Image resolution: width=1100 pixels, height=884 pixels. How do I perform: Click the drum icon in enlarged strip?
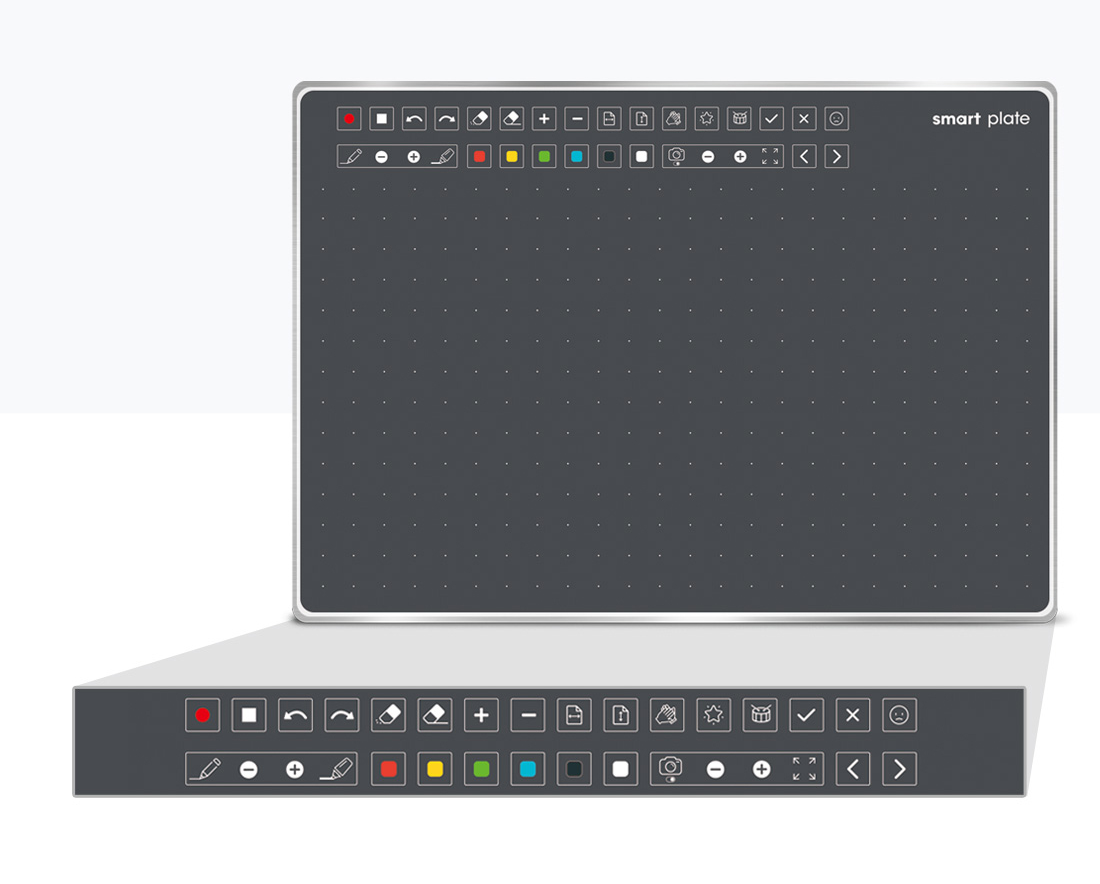tap(760, 715)
